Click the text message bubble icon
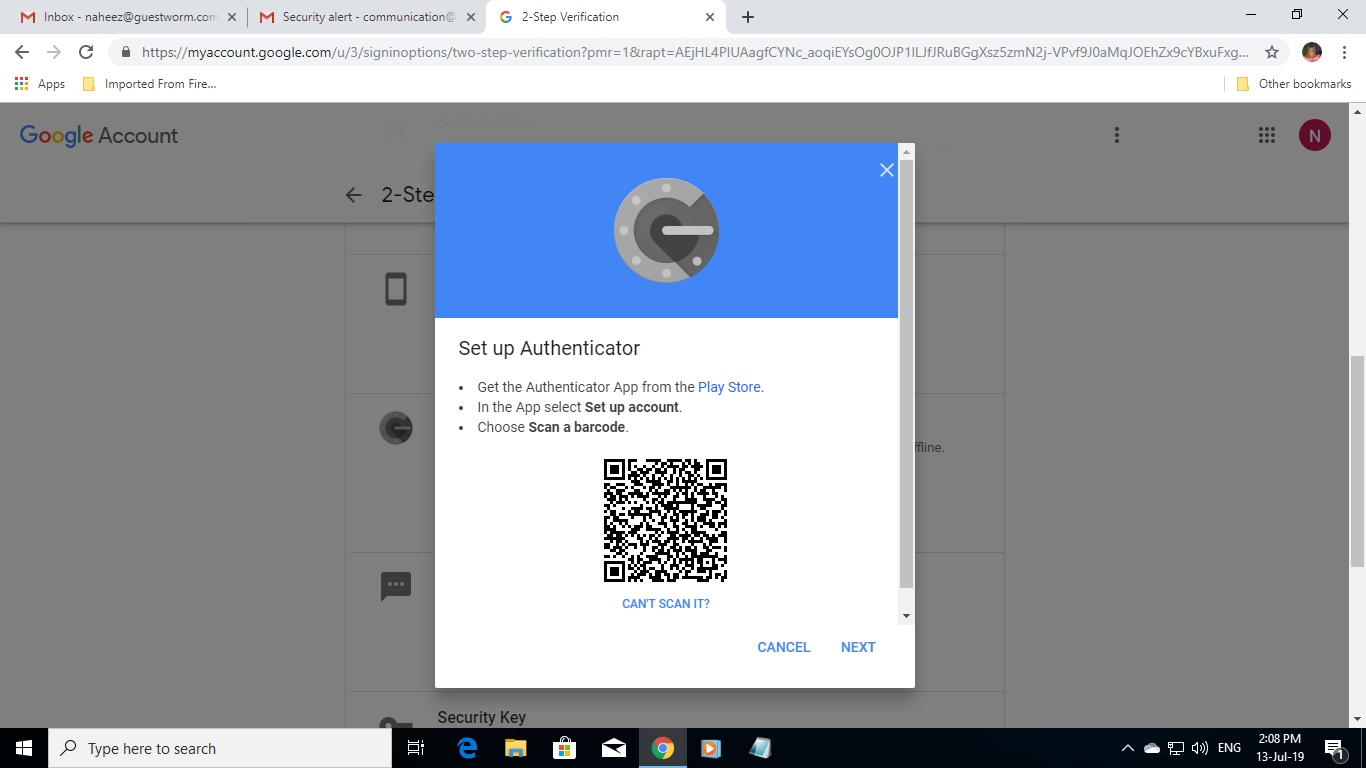The height and width of the screenshot is (768, 1366). tap(396, 586)
